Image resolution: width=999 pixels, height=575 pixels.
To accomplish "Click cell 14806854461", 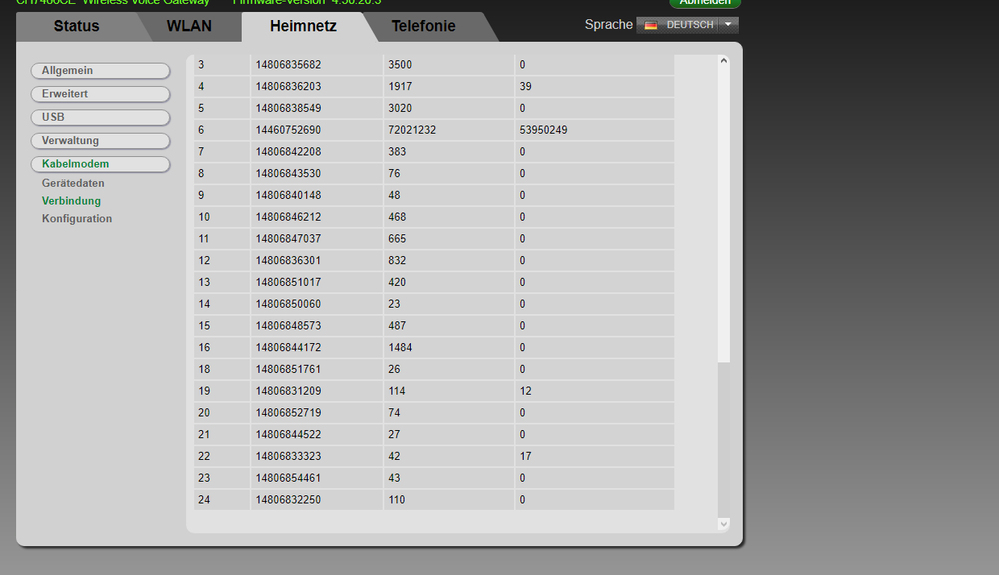I will [317, 478].
